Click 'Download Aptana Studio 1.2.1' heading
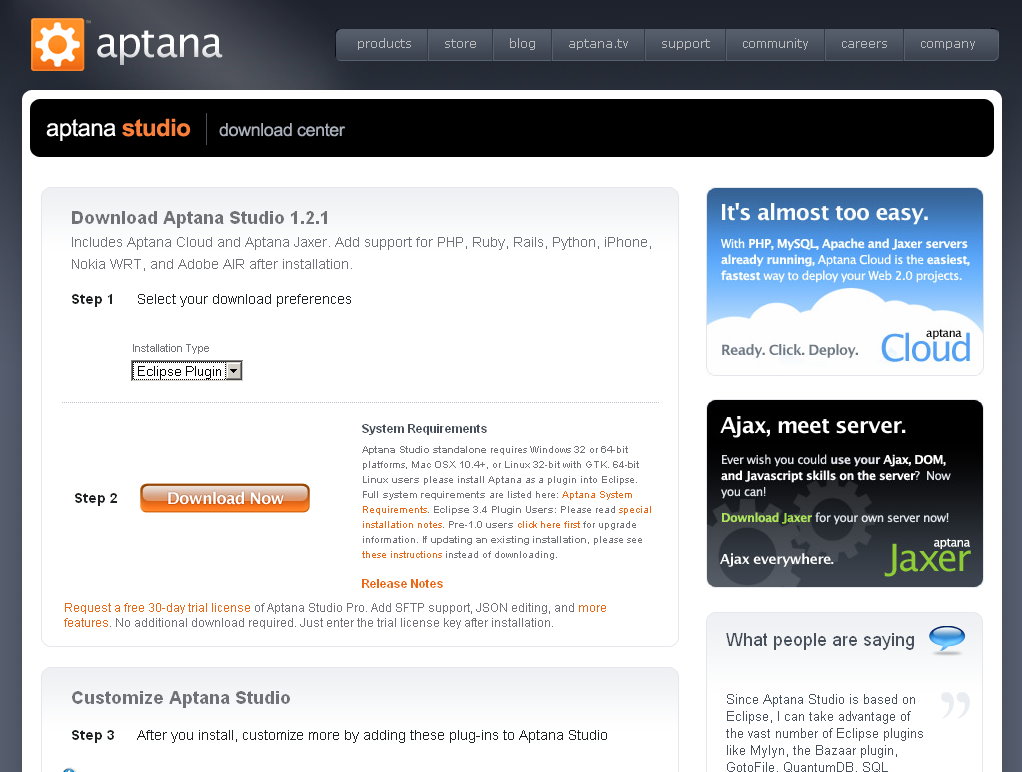The image size is (1022, 772). (x=199, y=218)
